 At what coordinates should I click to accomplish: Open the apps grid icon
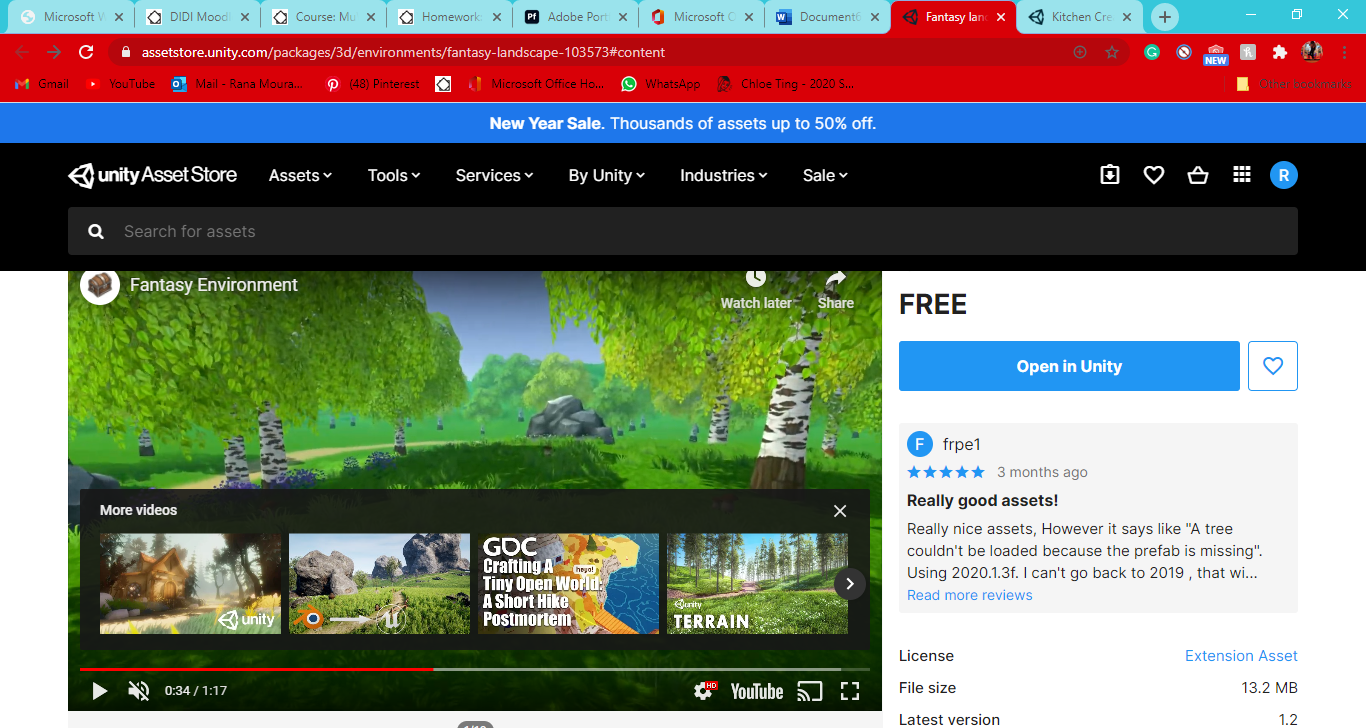pos(1242,175)
